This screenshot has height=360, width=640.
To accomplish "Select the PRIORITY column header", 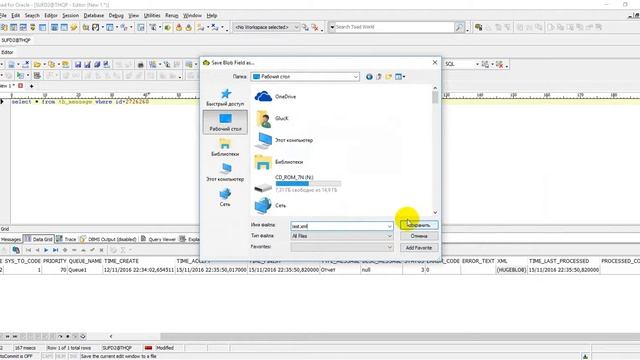I will tap(54, 261).
